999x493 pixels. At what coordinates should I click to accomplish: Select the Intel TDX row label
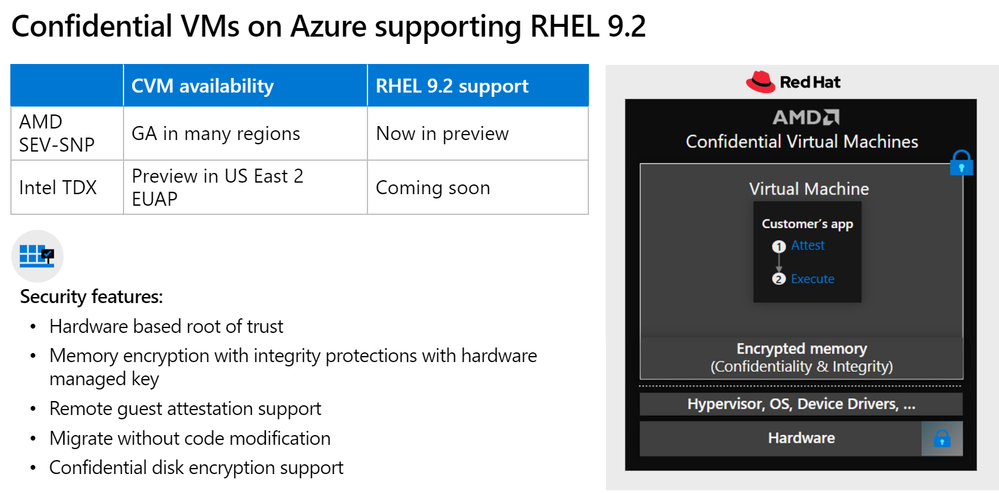pos(58,187)
